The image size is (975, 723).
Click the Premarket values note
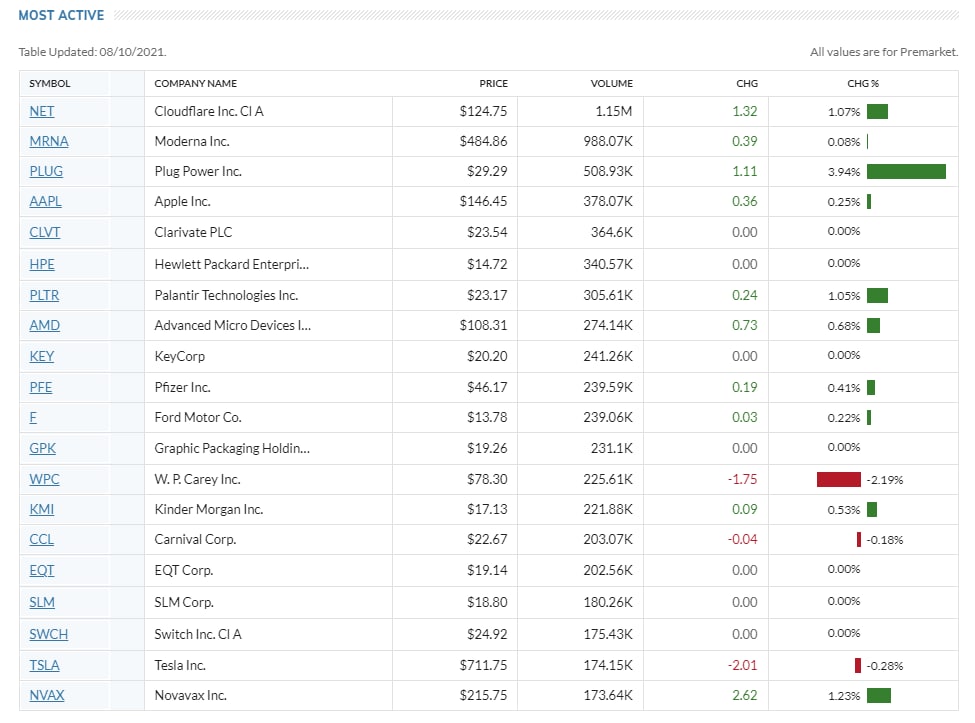884,52
